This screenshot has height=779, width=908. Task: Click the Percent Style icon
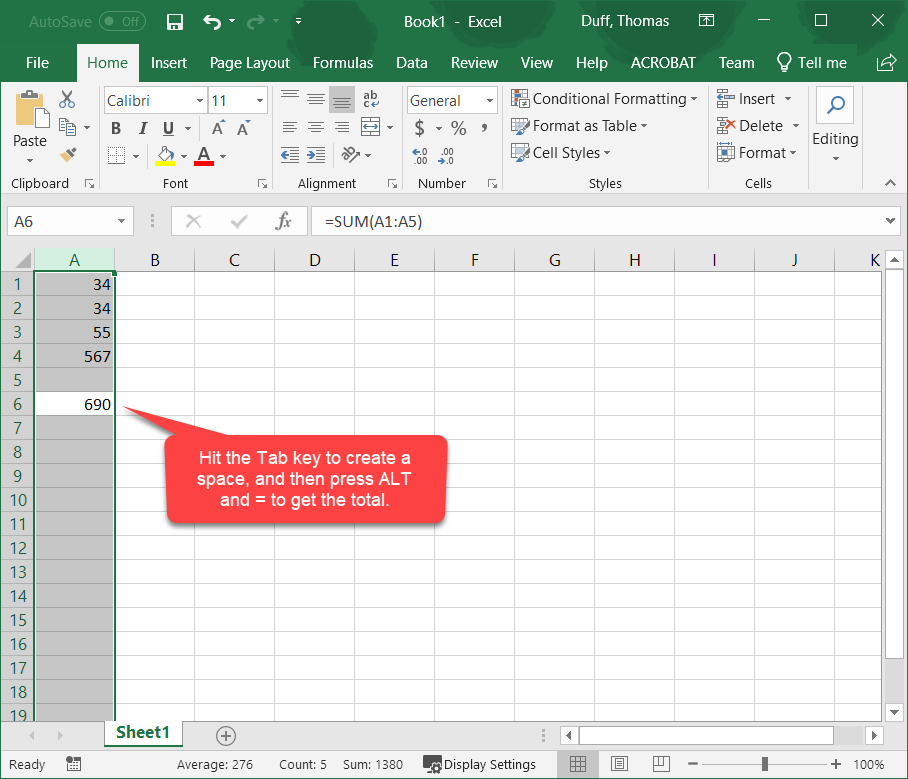click(x=458, y=128)
